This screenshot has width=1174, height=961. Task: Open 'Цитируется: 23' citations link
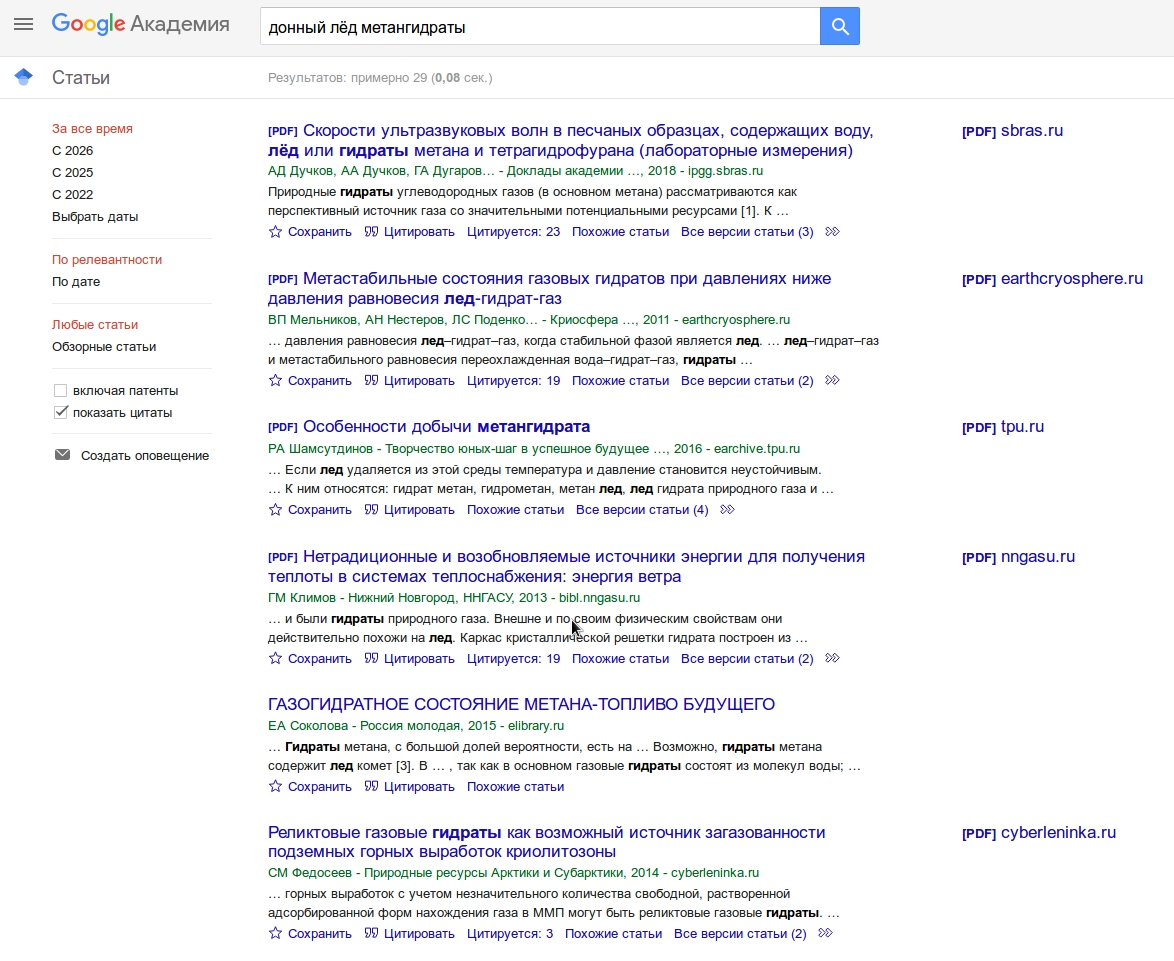[513, 232]
